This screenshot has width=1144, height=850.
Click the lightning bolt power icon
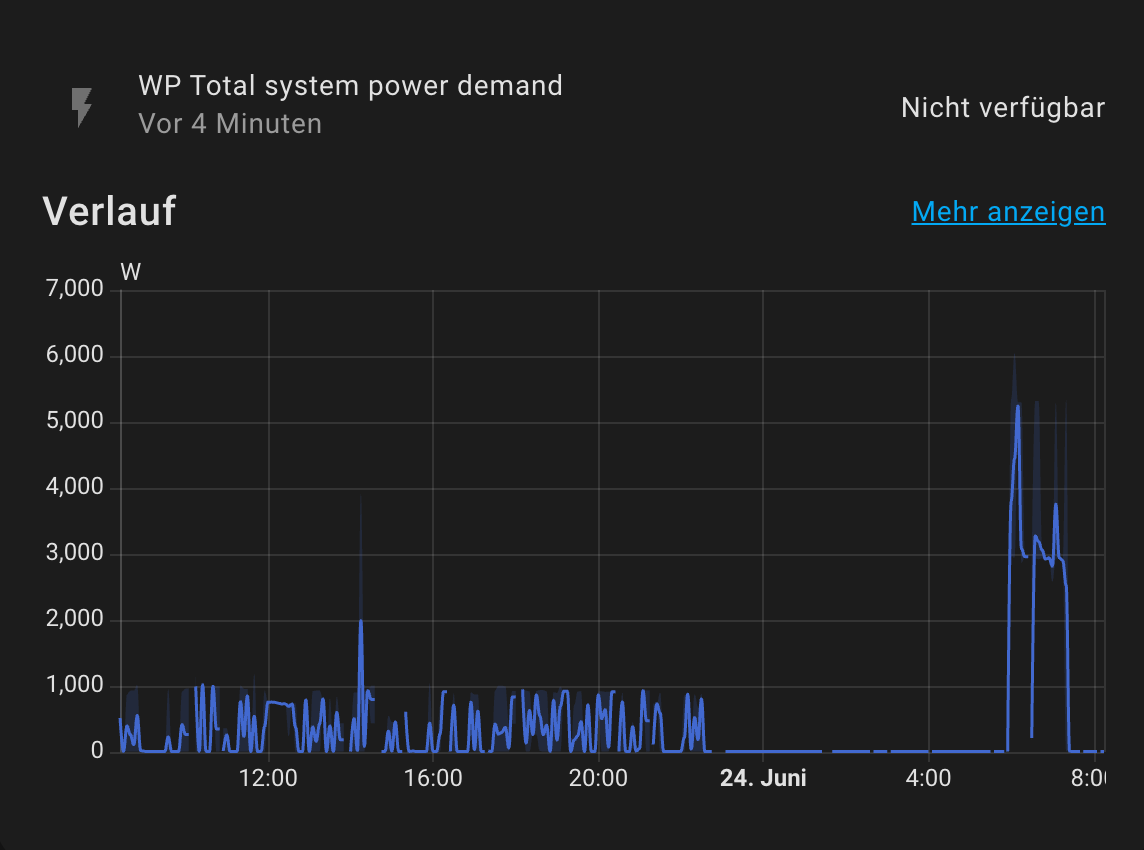(x=82, y=107)
